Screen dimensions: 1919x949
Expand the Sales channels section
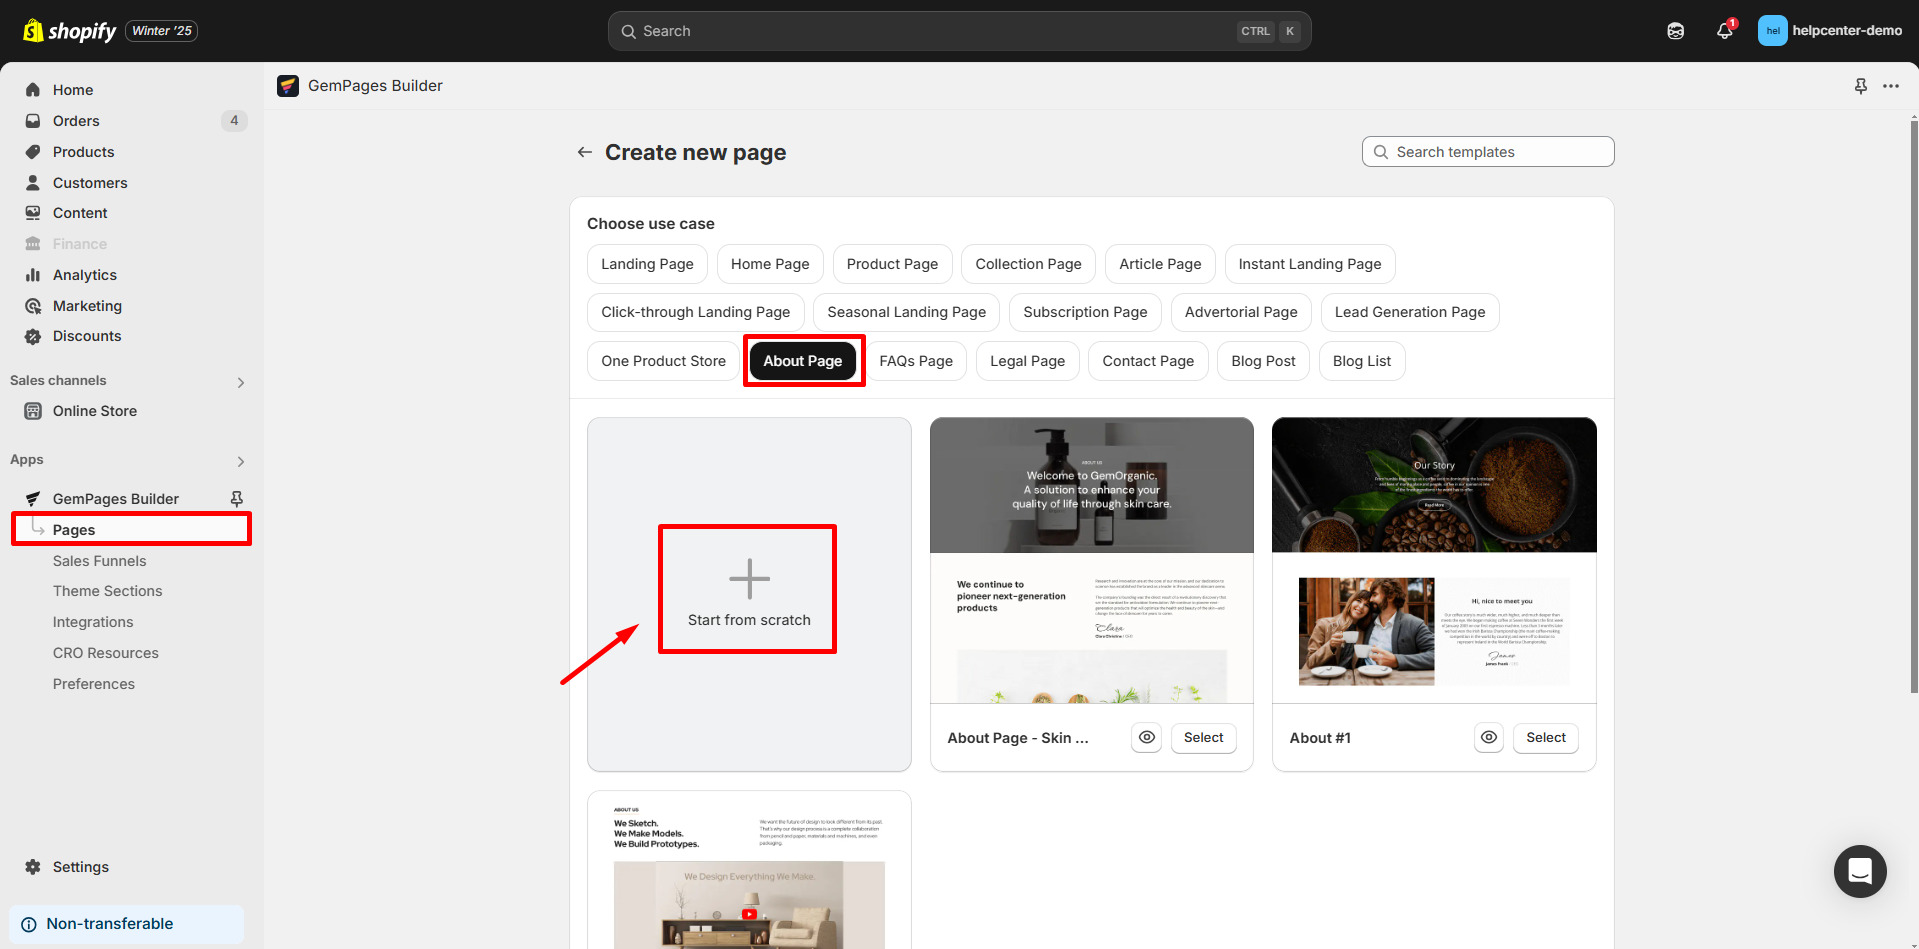[x=240, y=382]
